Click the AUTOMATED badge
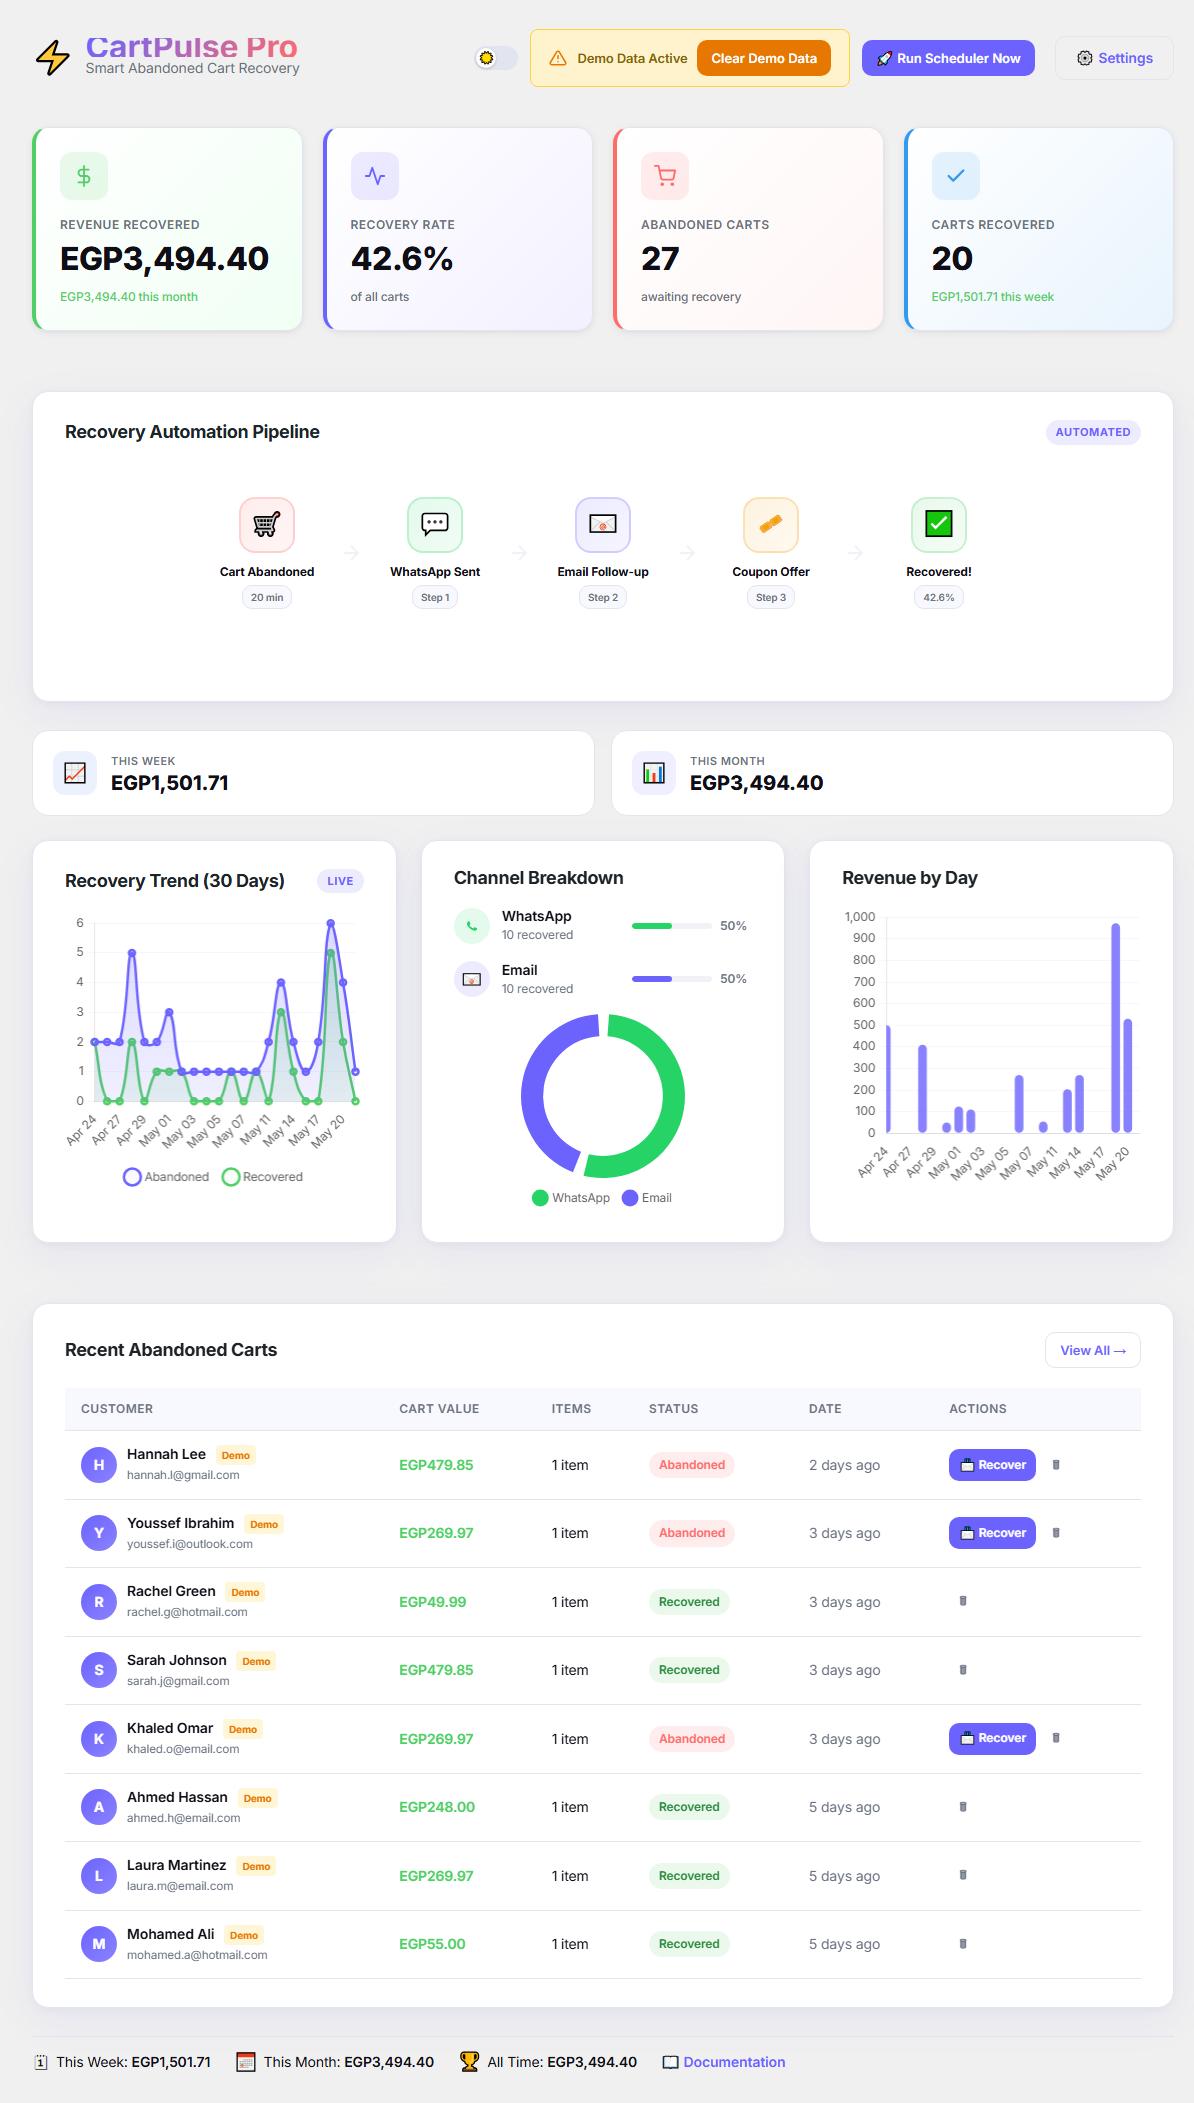 (x=1093, y=432)
